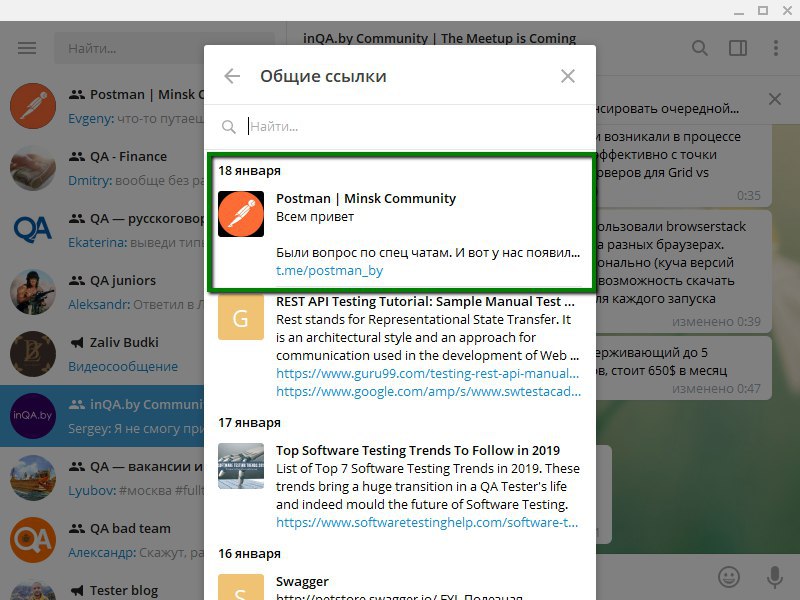
Task: Open the softwaretestinghelp.com link
Action: point(427,522)
